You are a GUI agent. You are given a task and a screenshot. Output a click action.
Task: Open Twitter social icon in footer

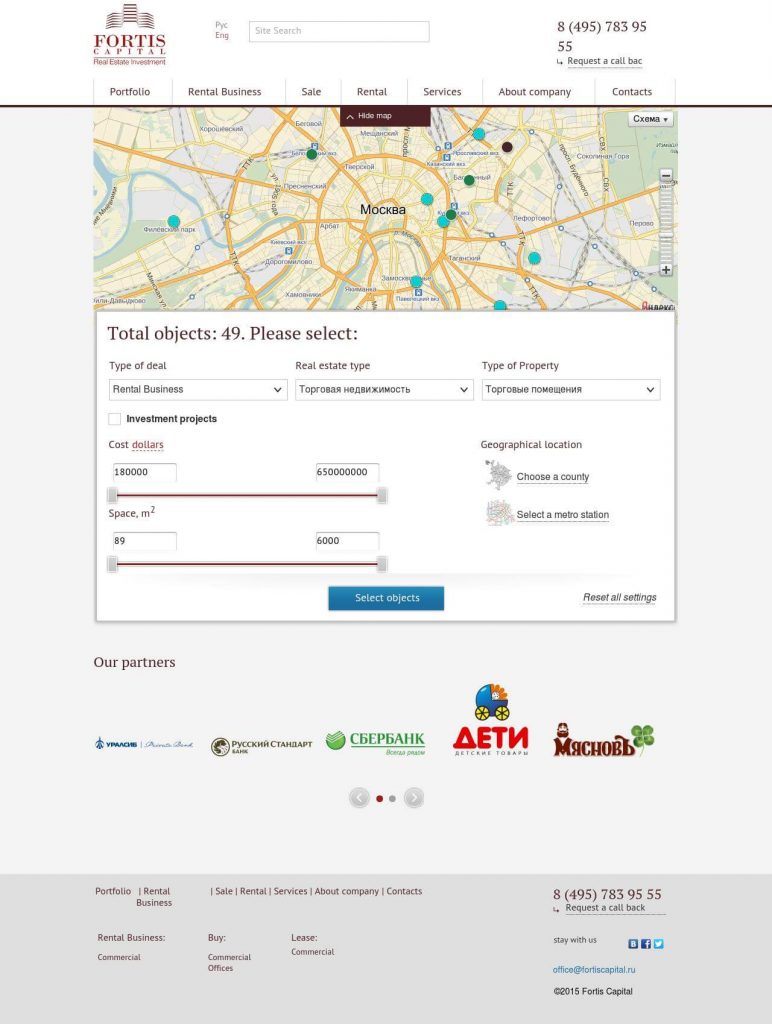pyautogui.click(x=658, y=944)
